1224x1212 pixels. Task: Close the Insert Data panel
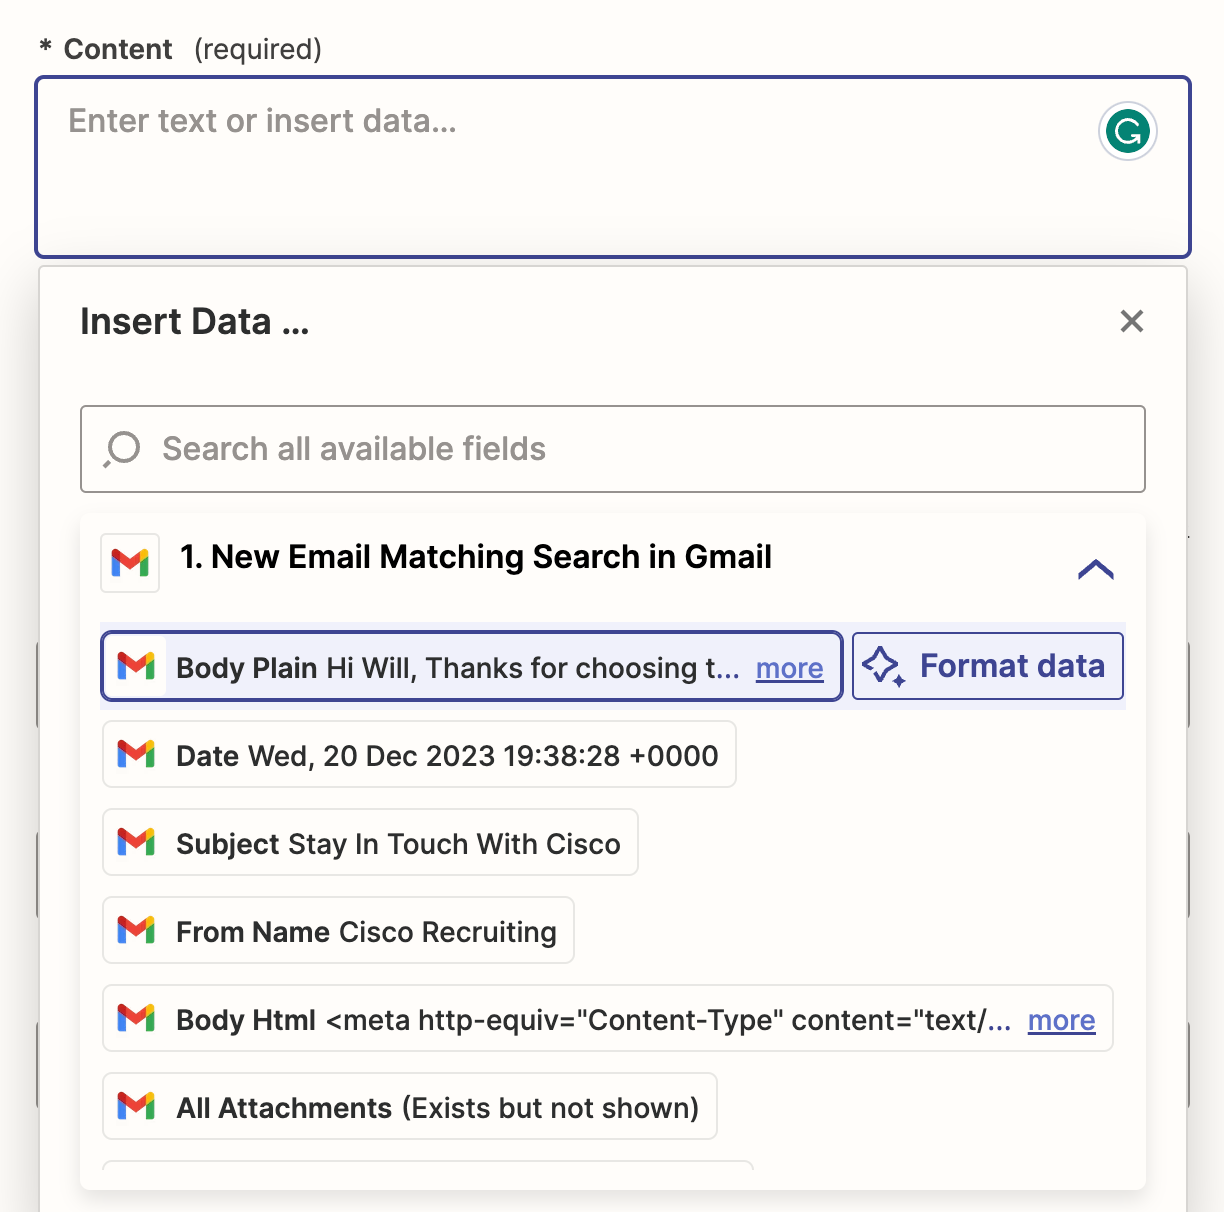[x=1131, y=321]
